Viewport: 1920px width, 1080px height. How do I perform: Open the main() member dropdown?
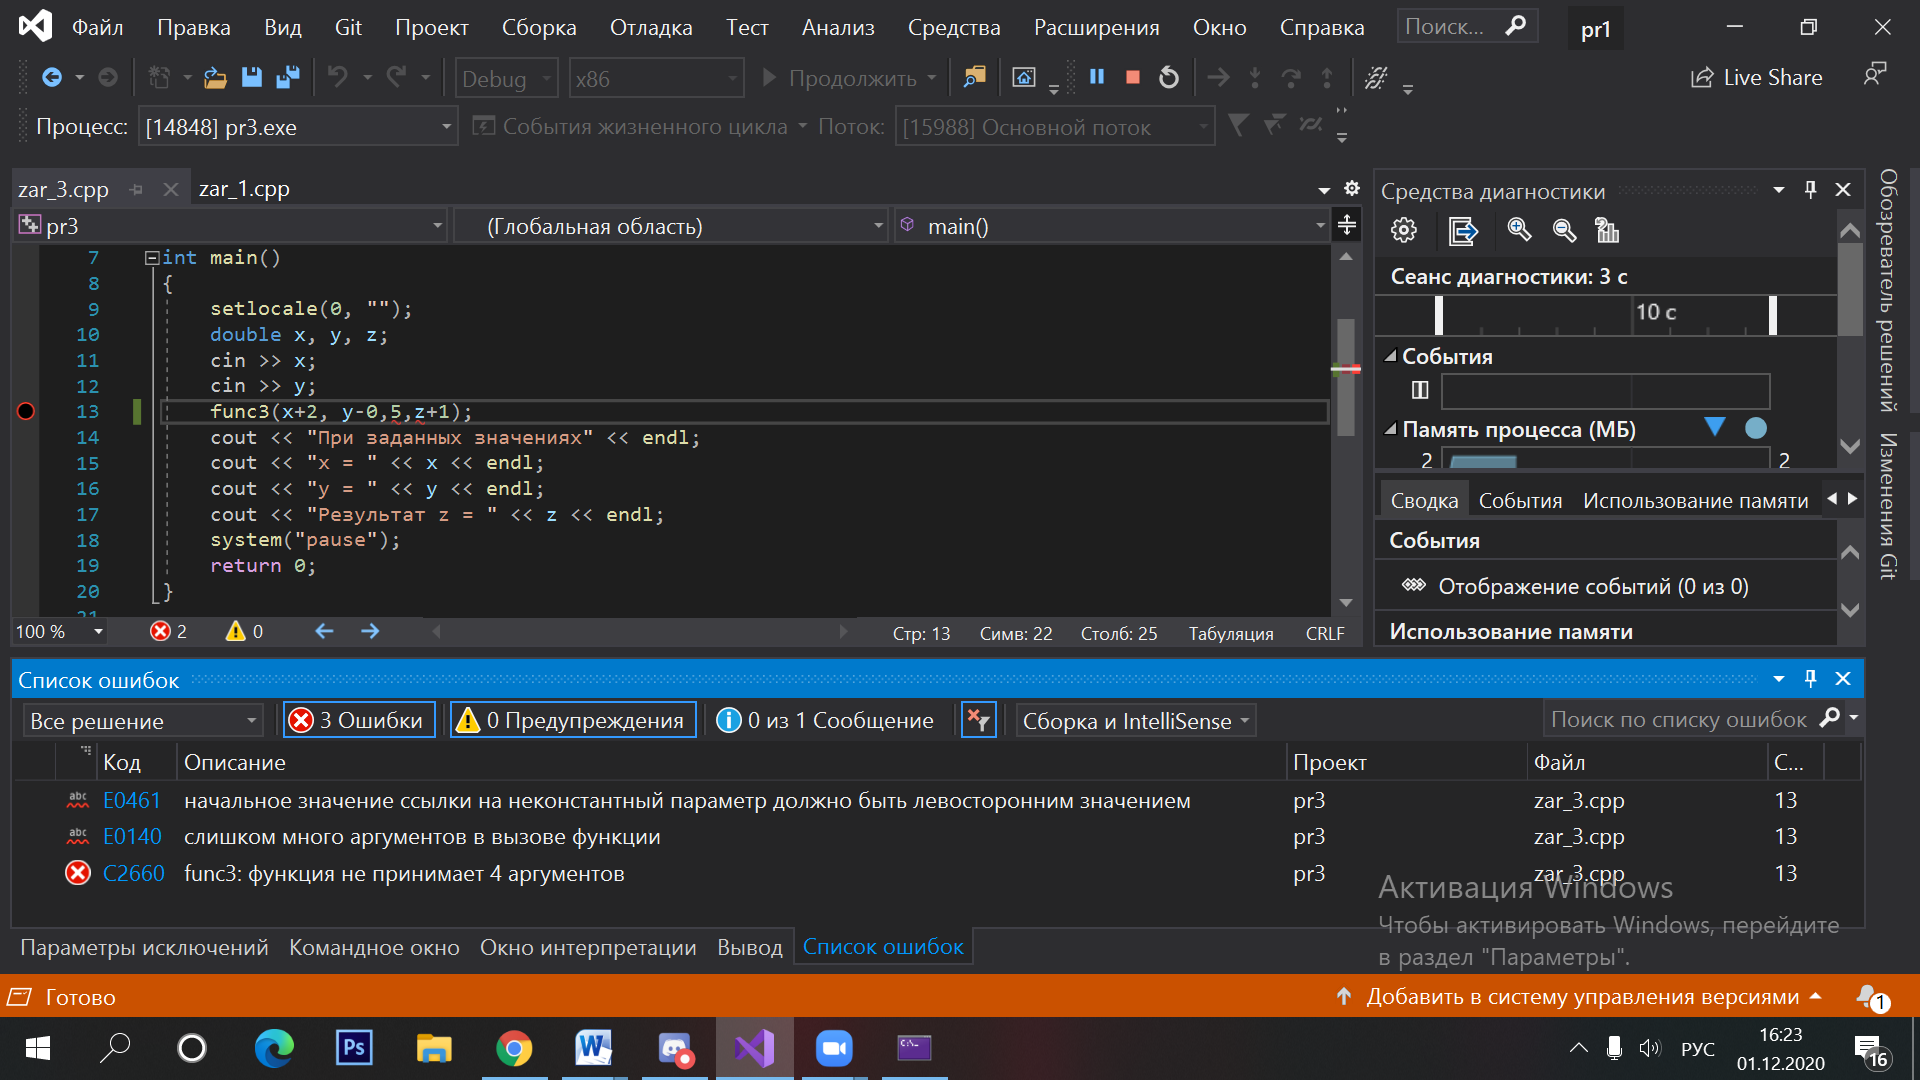point(1112,226)
